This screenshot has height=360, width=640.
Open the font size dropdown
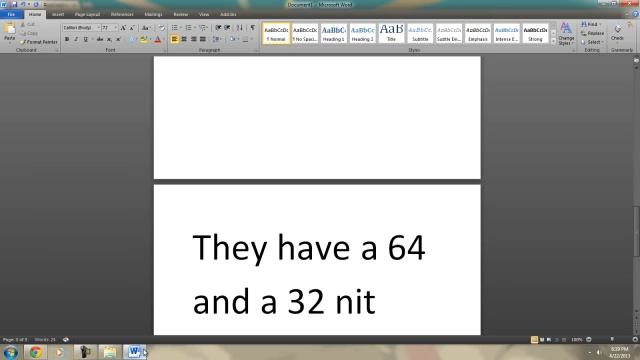tap(116, 28)
